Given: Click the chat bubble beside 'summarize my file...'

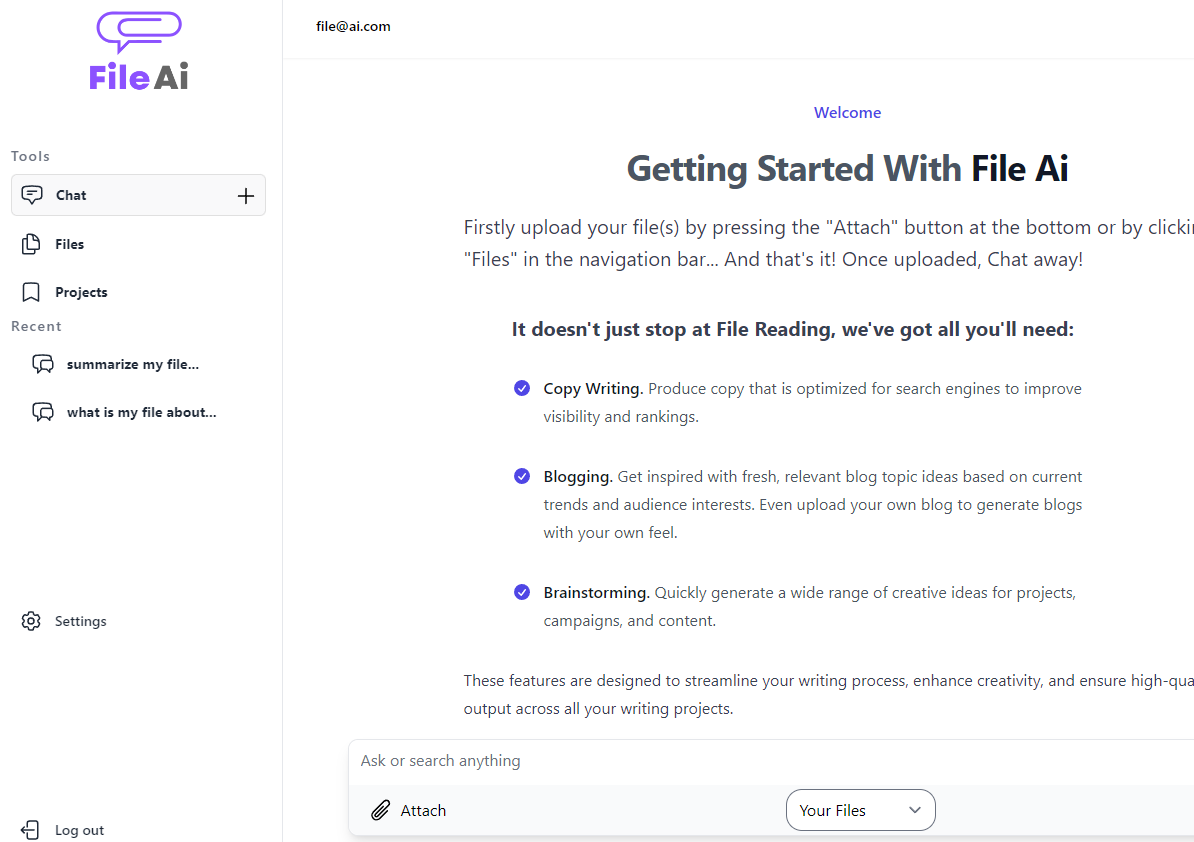Looking at the screenshot, I should (x=43, y=363).
